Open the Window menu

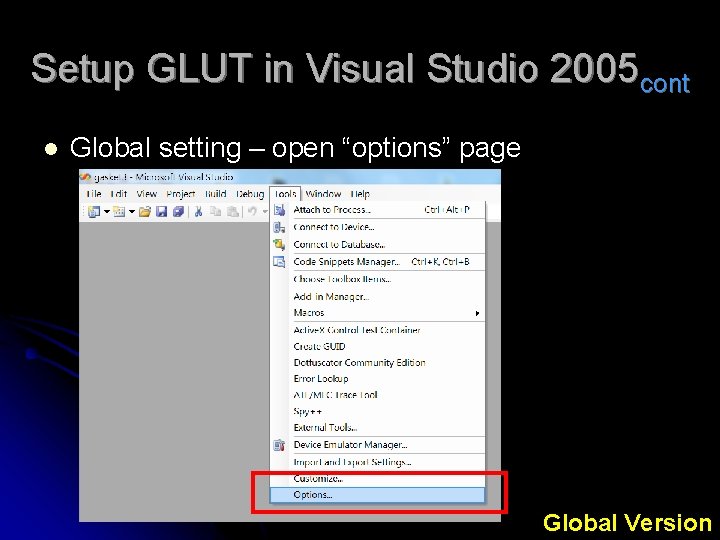tap(323, 194)
